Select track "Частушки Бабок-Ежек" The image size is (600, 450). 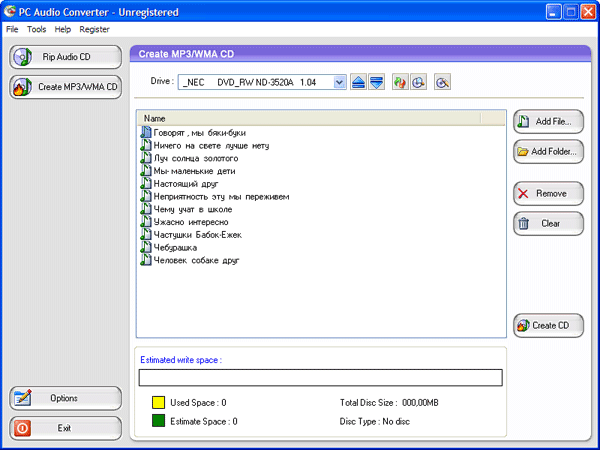point(191,235)
